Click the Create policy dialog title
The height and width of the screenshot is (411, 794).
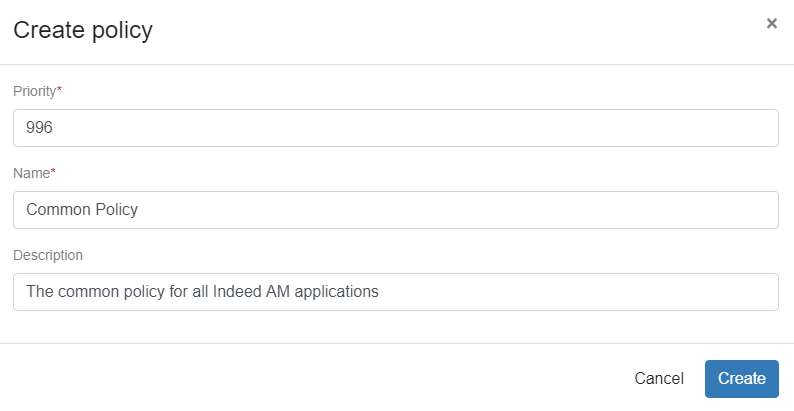[x=82, y=31]
